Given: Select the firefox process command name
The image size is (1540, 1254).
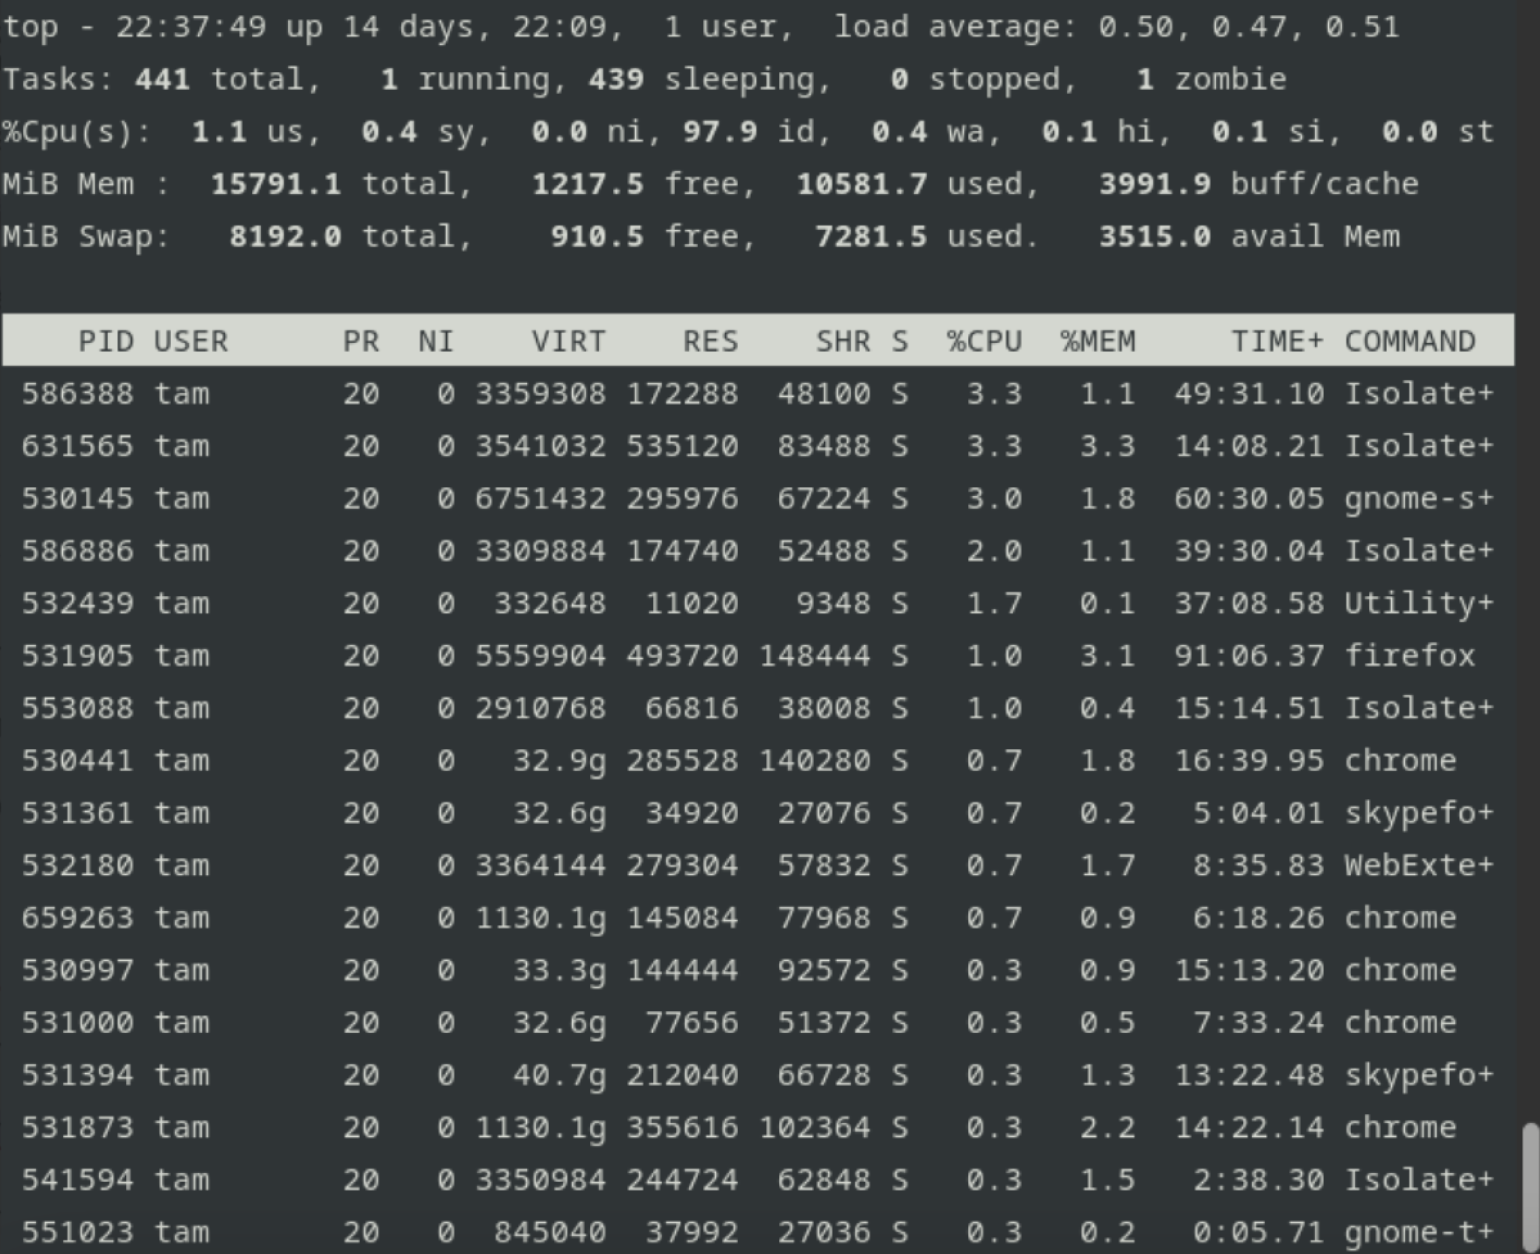Looking at the screenshot, I should 1409,656.
